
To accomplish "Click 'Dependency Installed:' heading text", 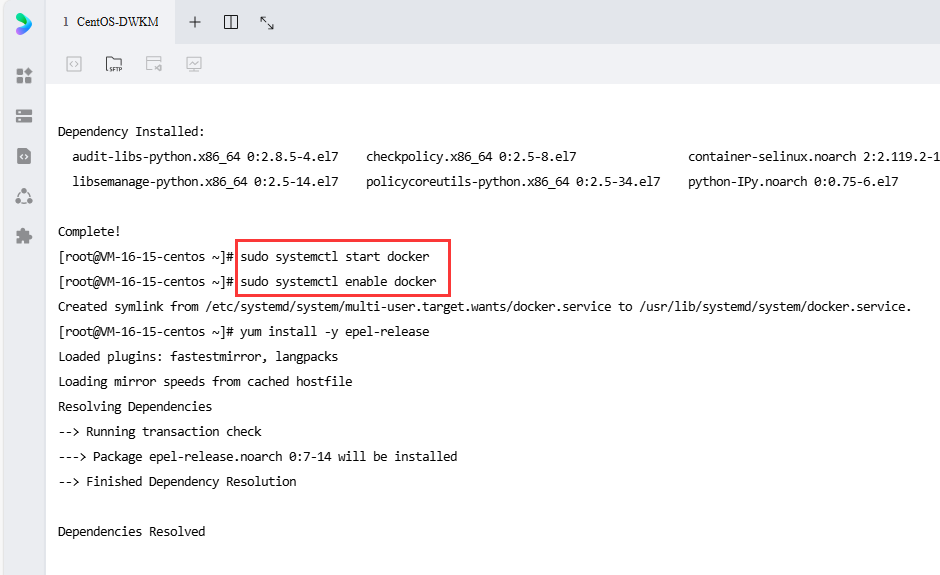I will click(x=131, y=131).
